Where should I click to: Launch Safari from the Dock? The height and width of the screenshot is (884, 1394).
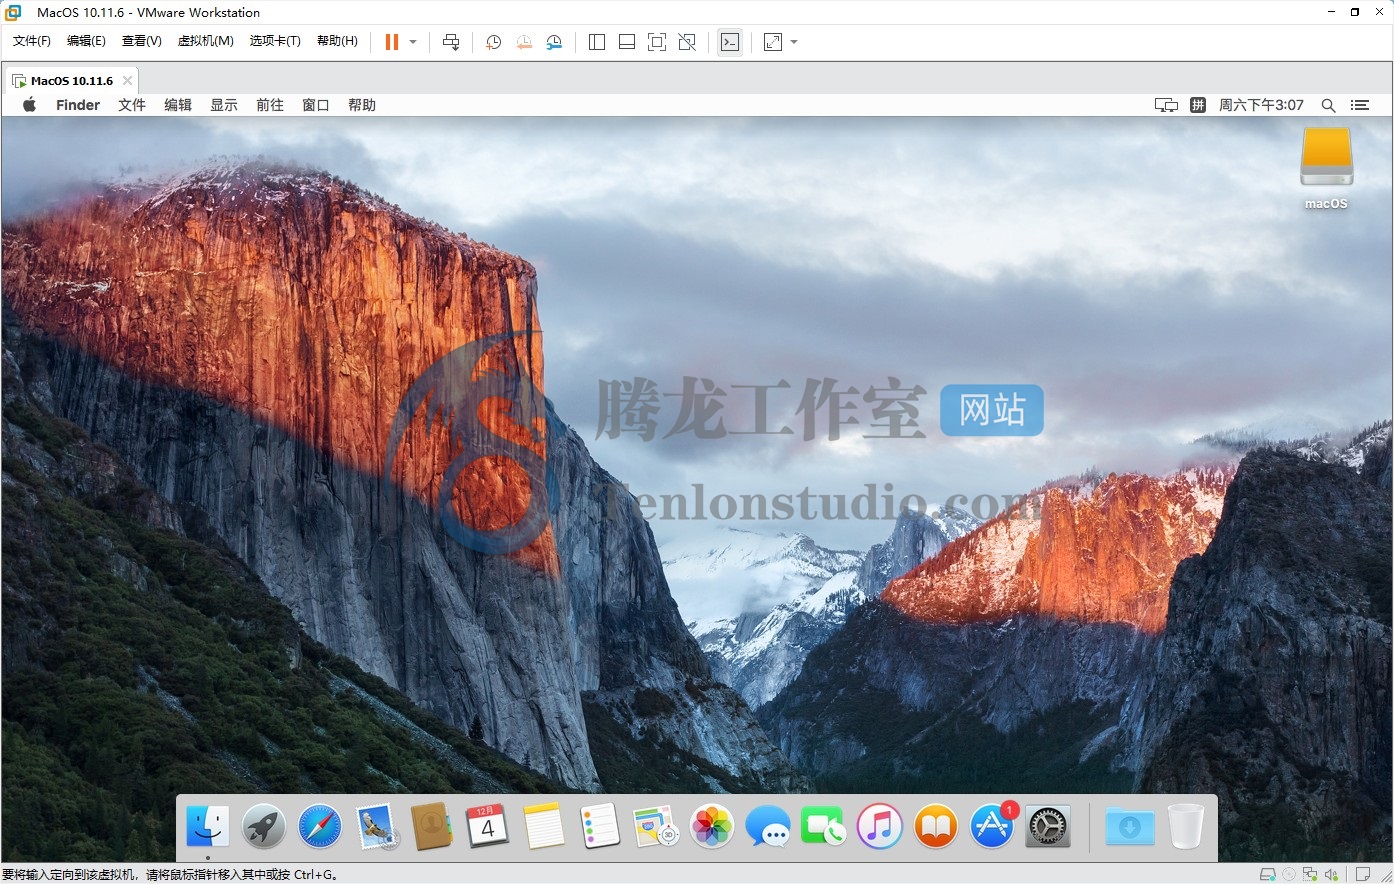pos(320,827)
